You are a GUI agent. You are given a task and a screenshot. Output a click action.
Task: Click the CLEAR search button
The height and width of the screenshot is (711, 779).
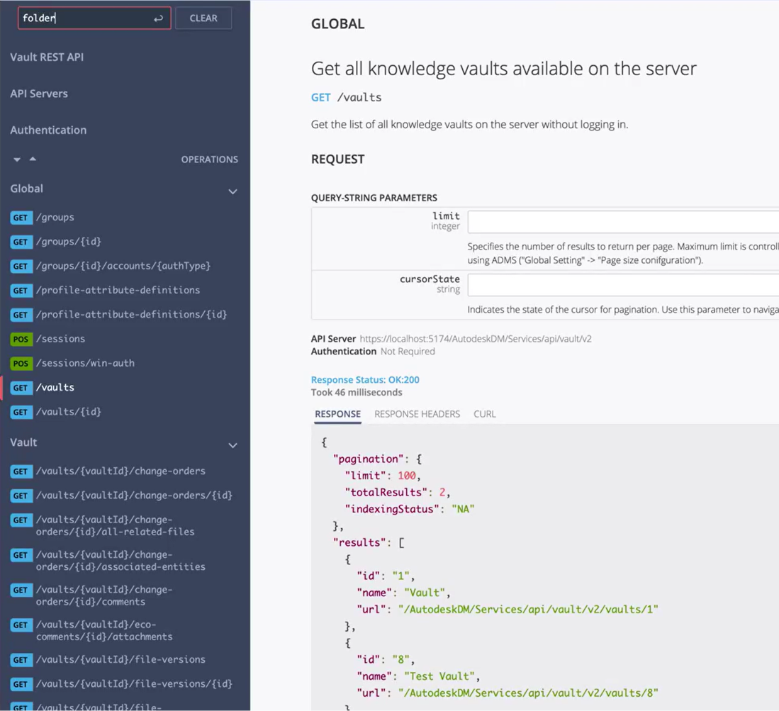pyautogui.click(x=203, y=18)
